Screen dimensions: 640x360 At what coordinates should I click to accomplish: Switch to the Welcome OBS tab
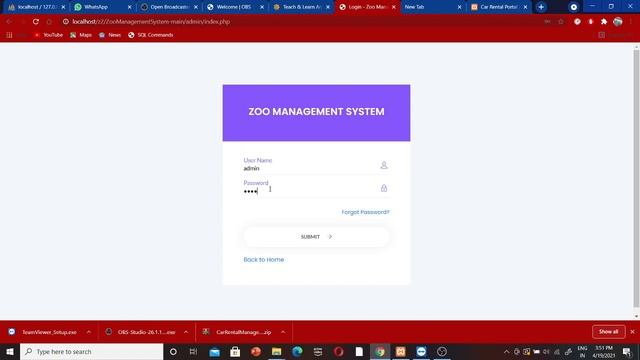point(235,7)
